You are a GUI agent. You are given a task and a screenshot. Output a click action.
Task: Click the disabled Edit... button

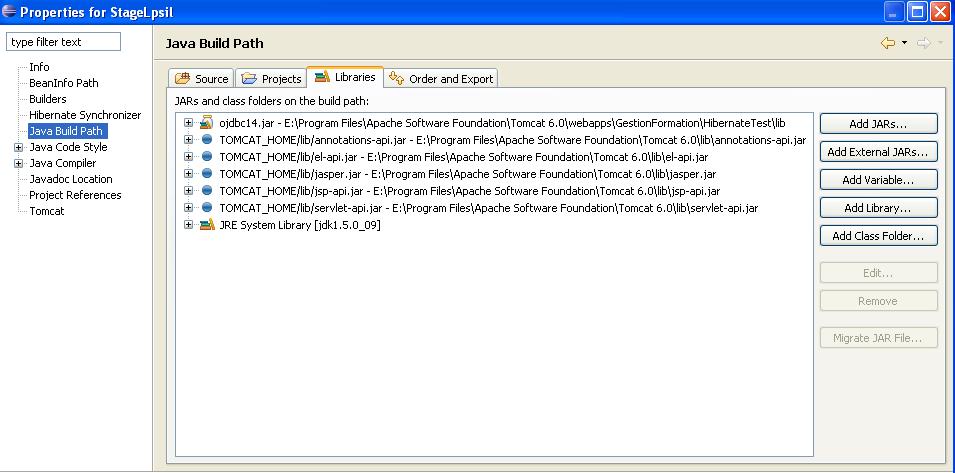[878, 273]
